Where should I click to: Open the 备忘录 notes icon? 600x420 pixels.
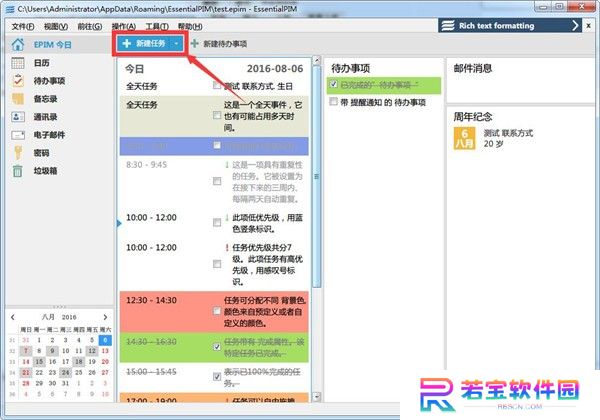(18, 99)
